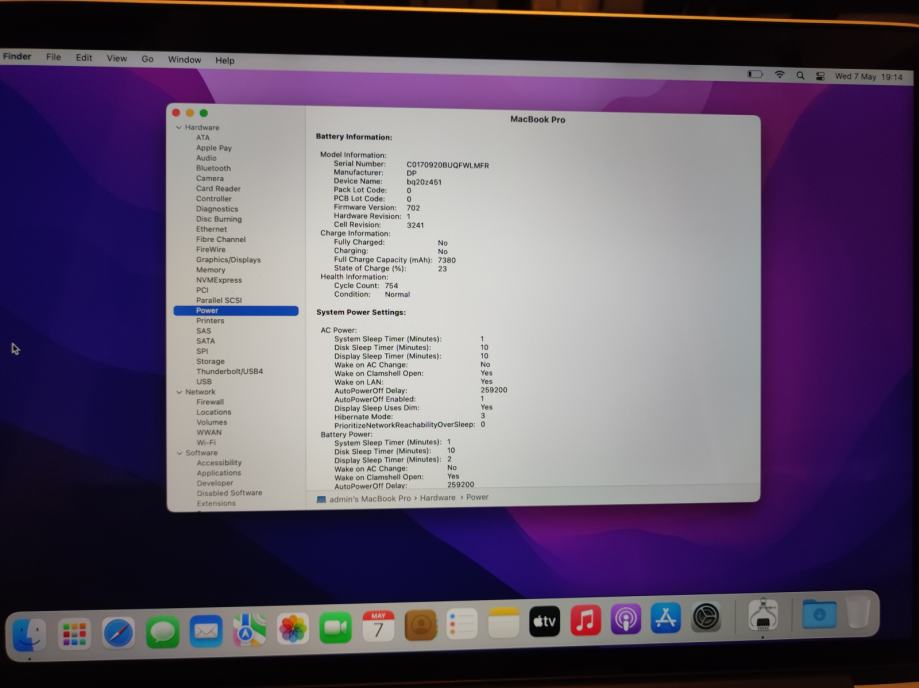Image resolution: width=919 pixels, height=688 pixels.
Task: Open the Help menu
Action: tap(224, 60)
